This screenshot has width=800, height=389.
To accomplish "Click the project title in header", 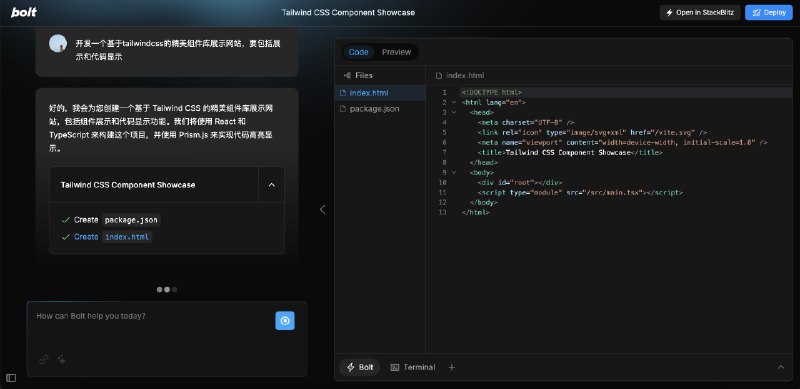I will pyautogui.click(x=348, y=12).
